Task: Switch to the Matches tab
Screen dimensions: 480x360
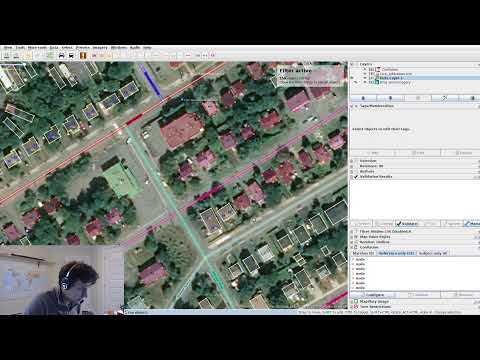Action: coord(363,254)
